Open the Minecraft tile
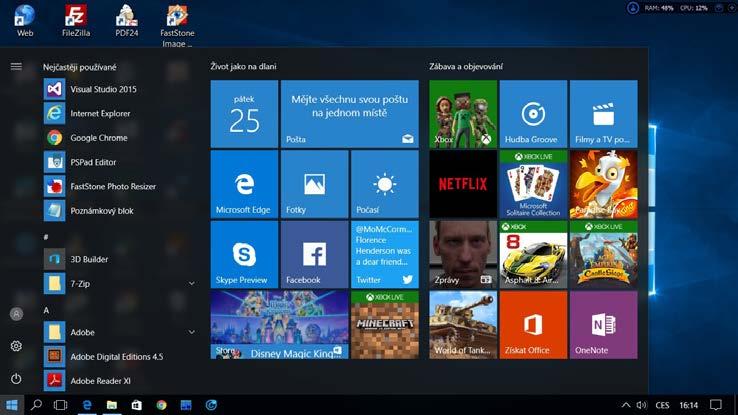The height and width of the screenshot is (415, 738). [385, 325]
